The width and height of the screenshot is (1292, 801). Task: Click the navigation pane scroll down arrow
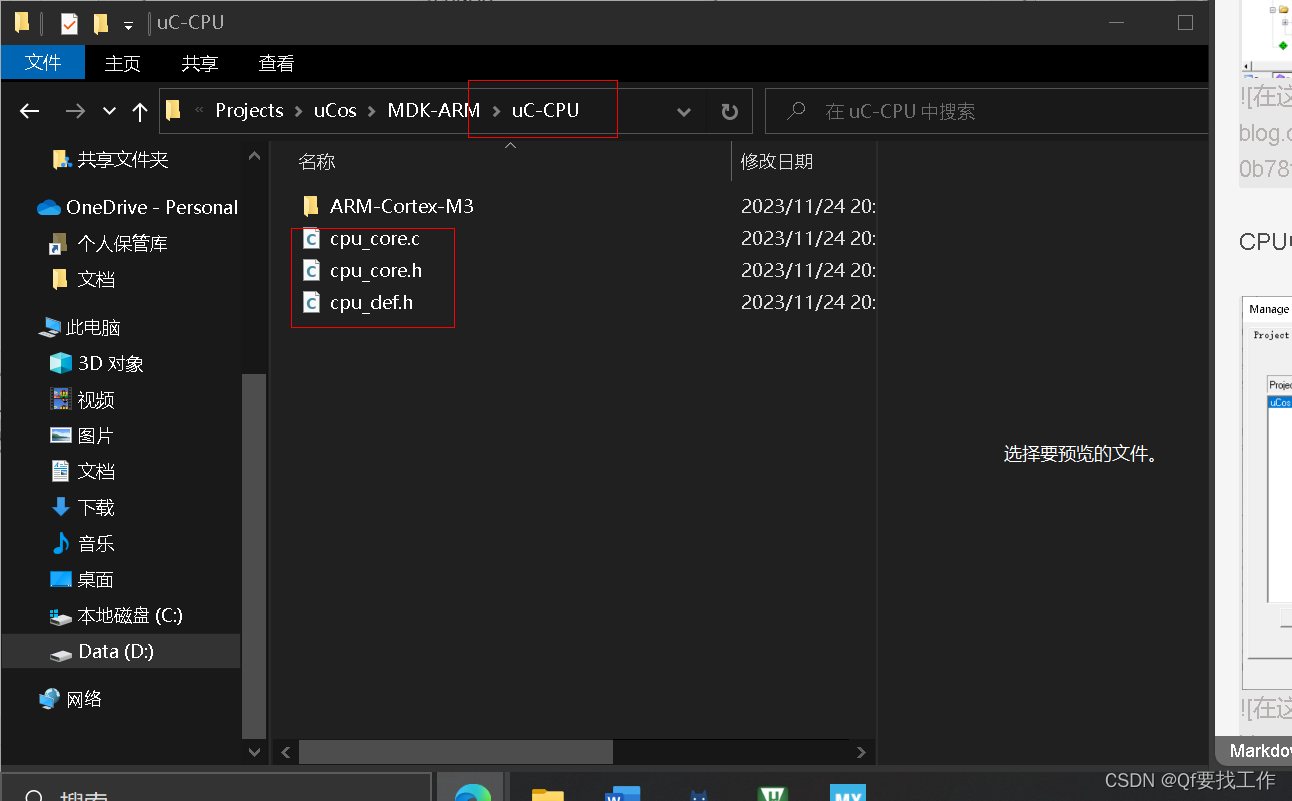pos(254,752)
